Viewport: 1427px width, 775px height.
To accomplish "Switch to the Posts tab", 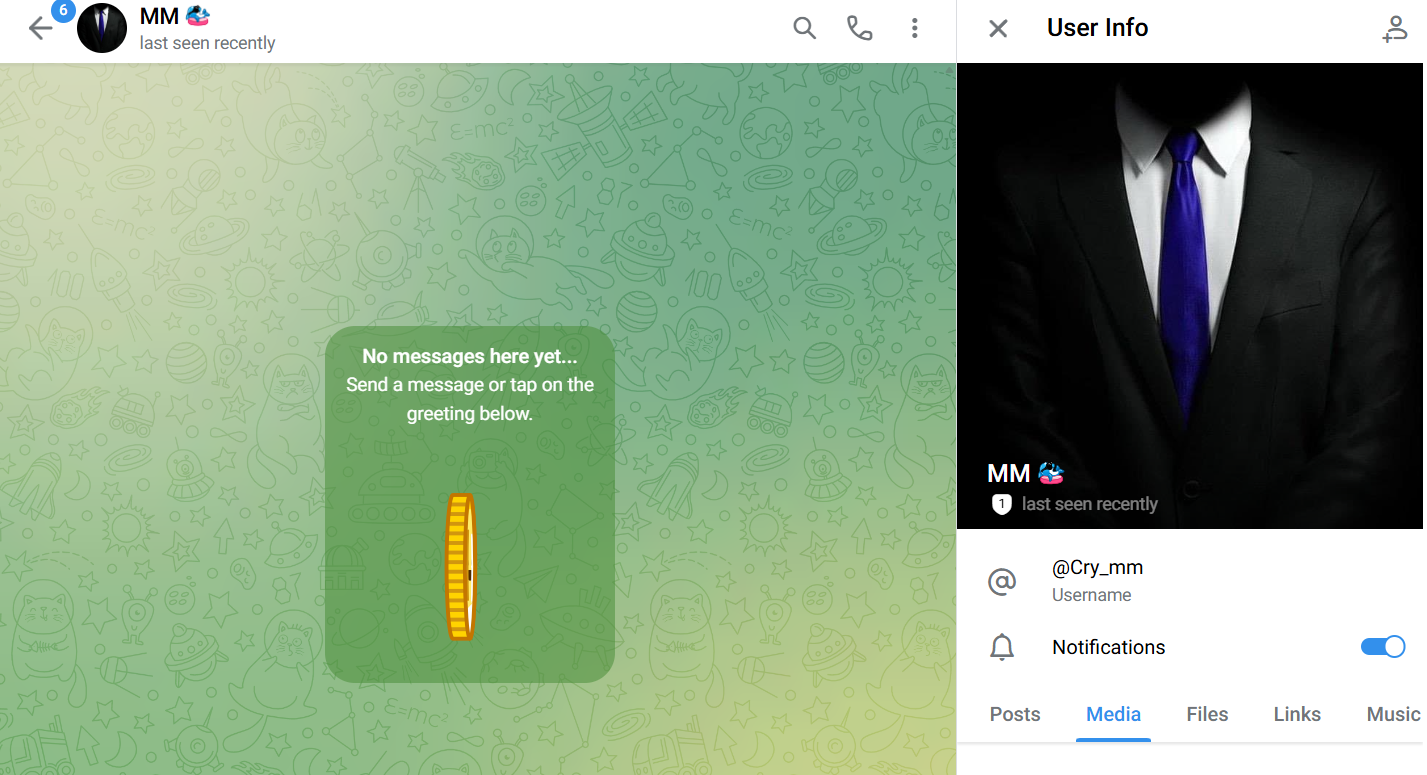I will pos(1015,714).
